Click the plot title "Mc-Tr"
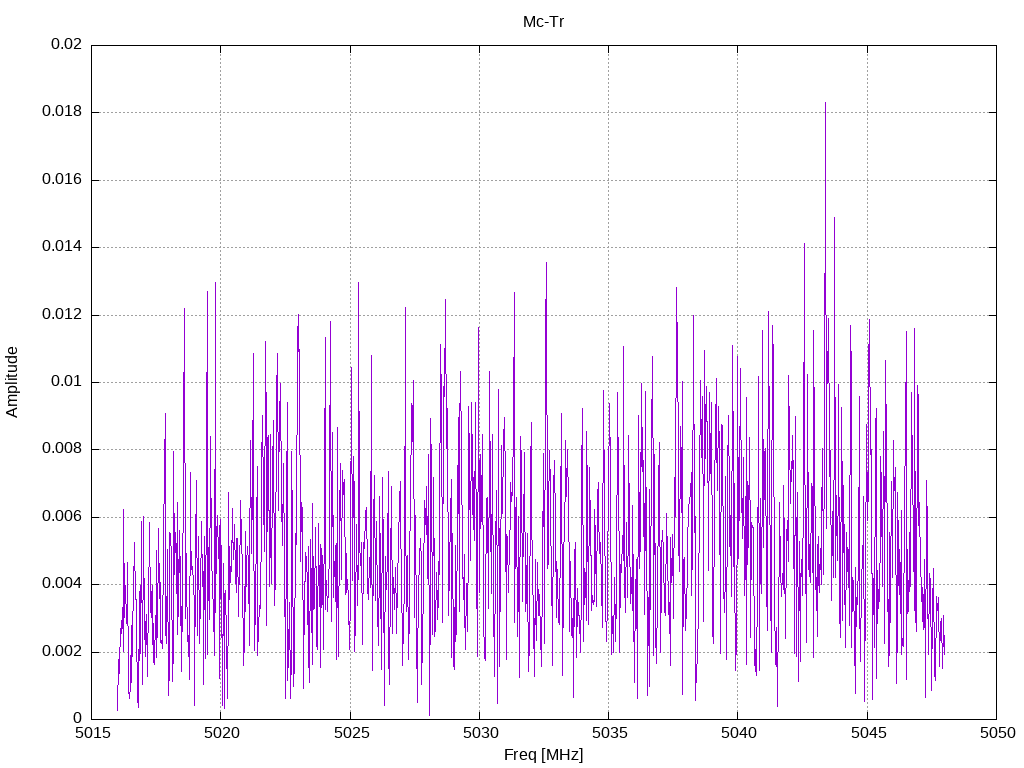Image resolution: width=1024 pixels, height=768 pixels. pyautogui.click(x=543, y=22)
